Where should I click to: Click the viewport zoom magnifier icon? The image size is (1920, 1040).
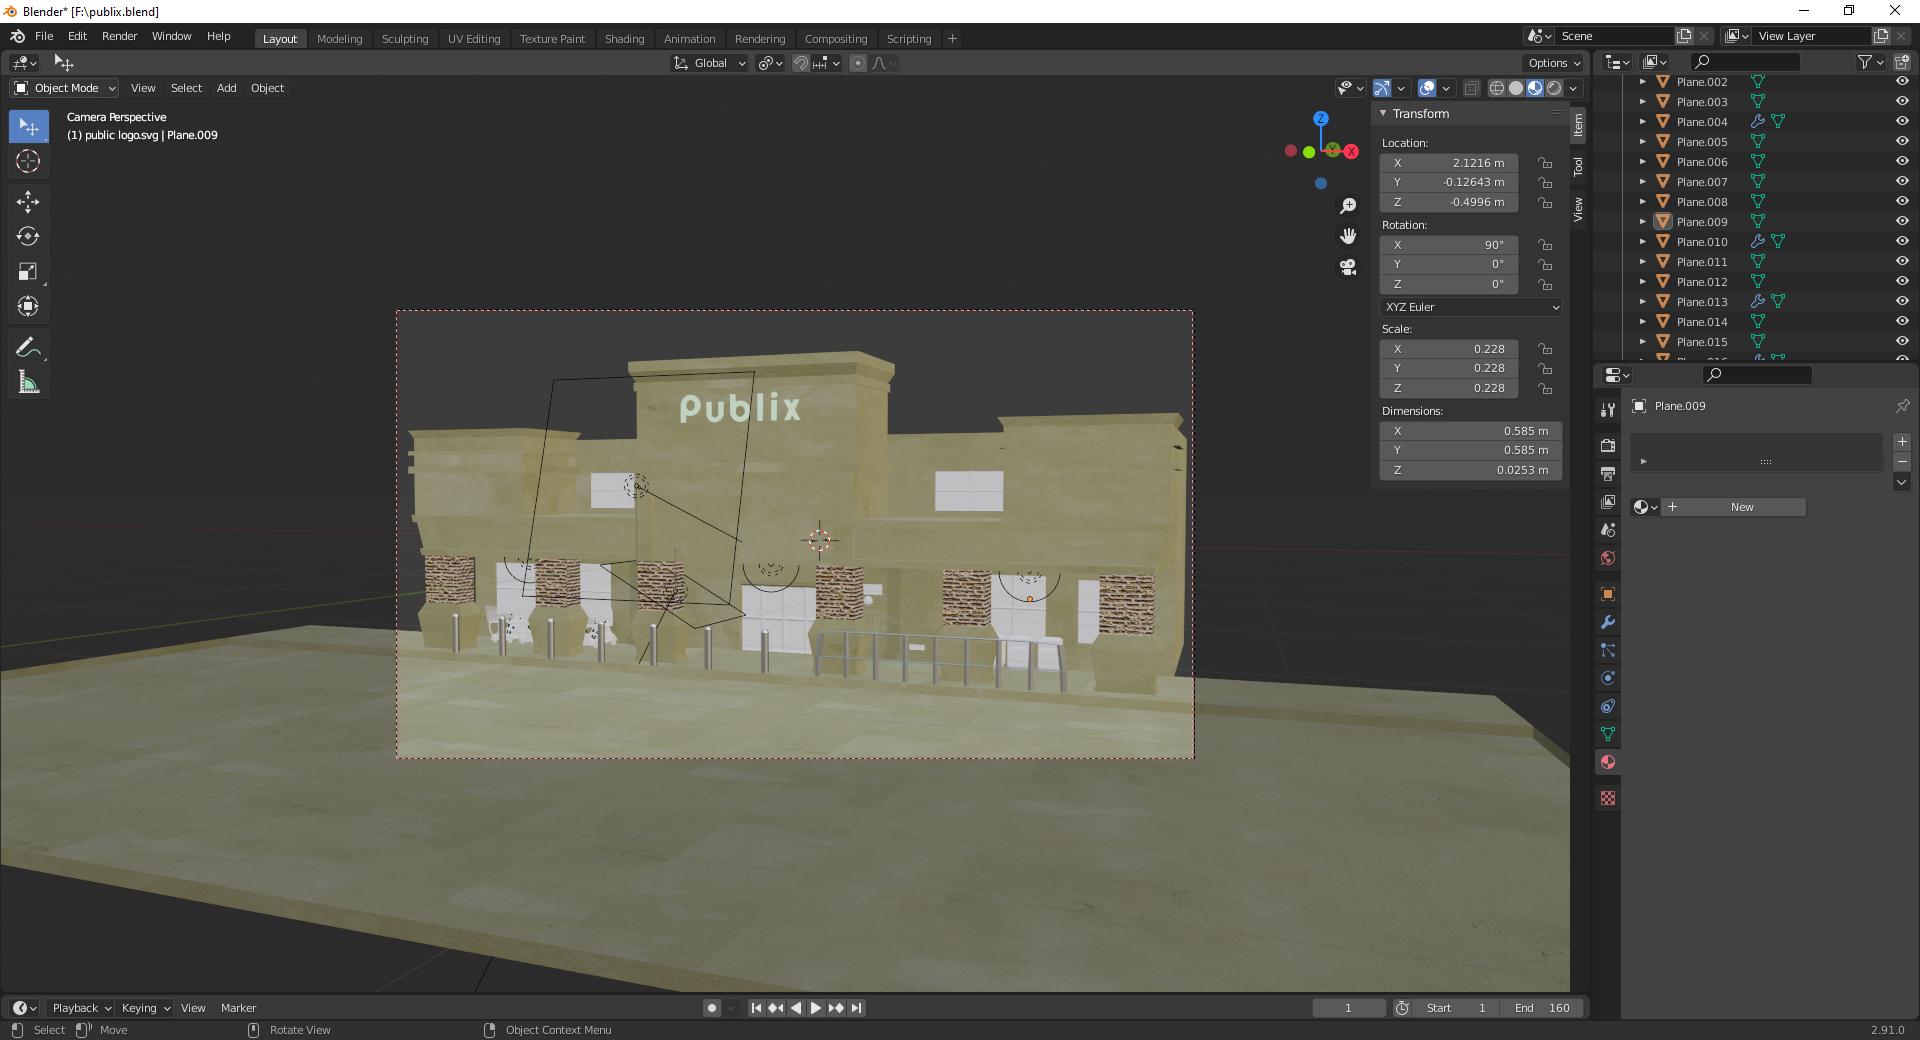coord(1348,206)
